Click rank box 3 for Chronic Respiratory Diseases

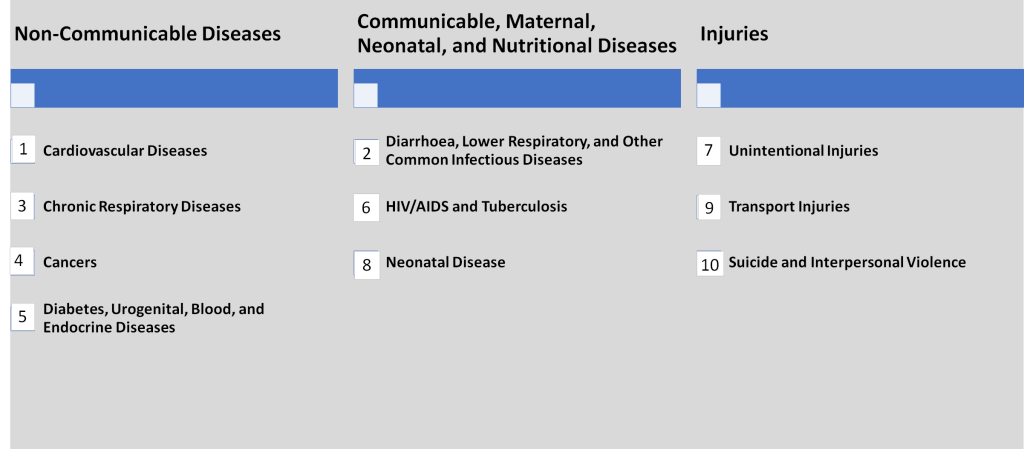(x=23, y=206)
